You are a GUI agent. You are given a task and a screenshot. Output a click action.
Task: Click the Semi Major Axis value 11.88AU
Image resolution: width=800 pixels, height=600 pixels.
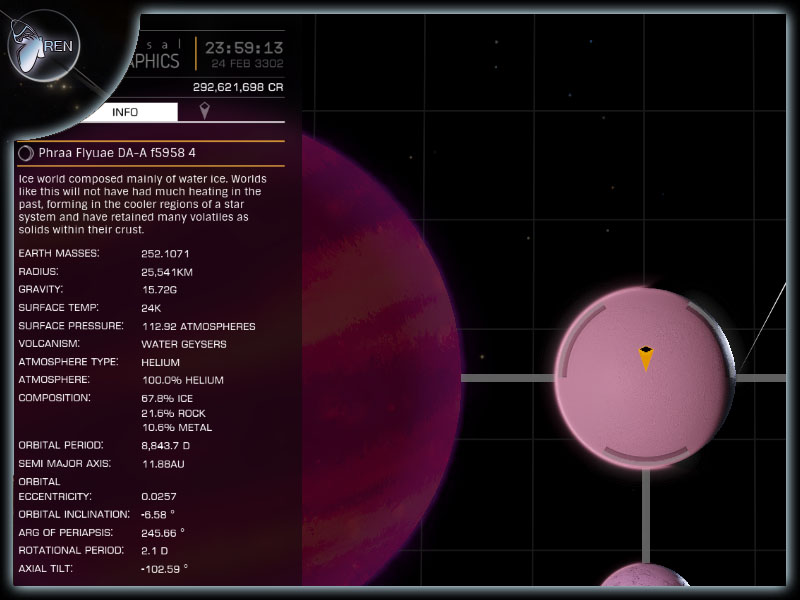coord(163,464)
